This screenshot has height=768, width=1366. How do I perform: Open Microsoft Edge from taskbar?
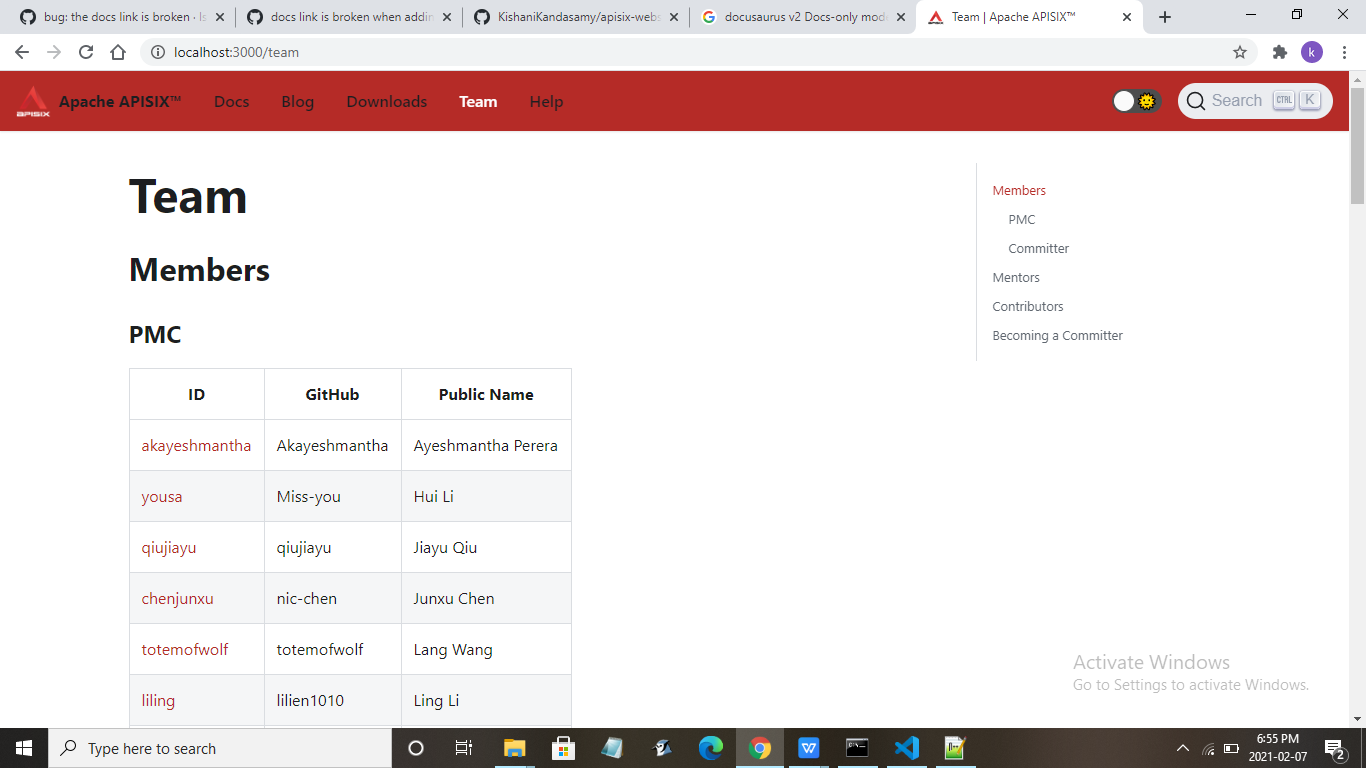click(x=711, y=748)
